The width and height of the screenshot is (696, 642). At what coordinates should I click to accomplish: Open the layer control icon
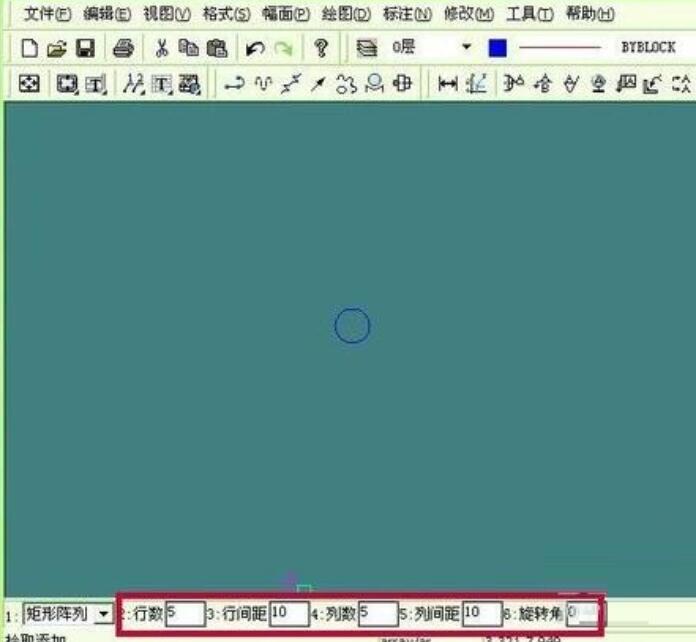tap(366, 48)
